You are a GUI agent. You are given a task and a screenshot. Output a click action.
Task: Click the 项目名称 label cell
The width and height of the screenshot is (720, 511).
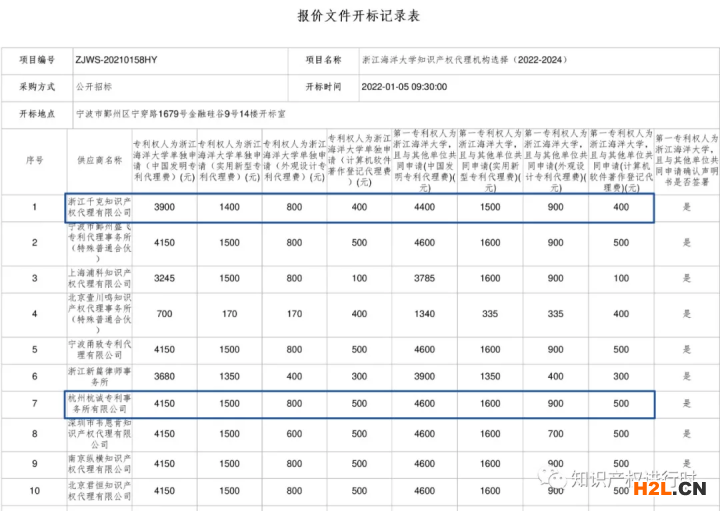click(x=324, y=60)
